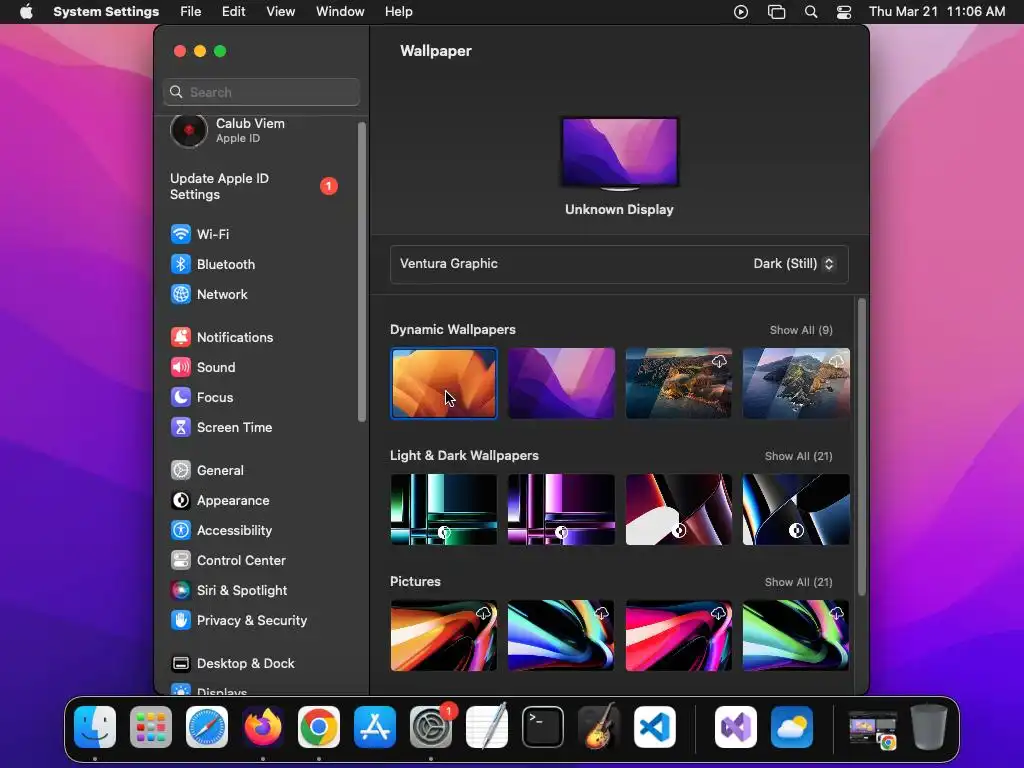This screenshot has width=1024, height=768.
Task: Launch GarageBand from the Dock
Action: tap(599, 727)
